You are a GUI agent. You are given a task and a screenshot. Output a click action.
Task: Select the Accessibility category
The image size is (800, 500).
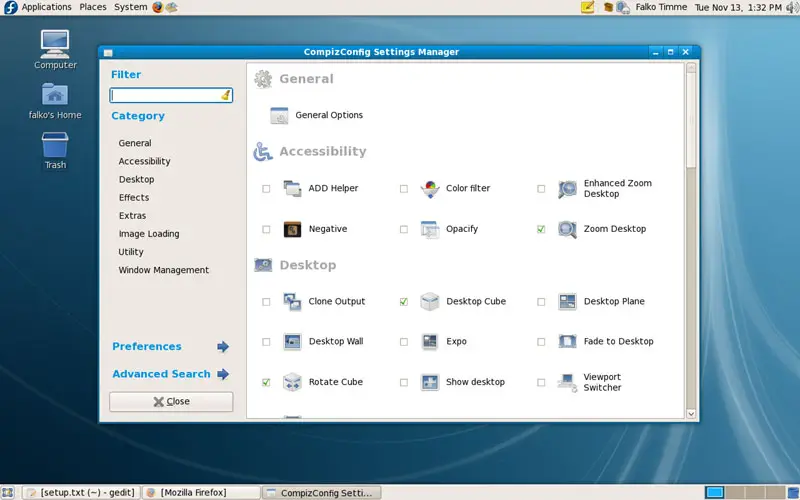click(144, 161)
